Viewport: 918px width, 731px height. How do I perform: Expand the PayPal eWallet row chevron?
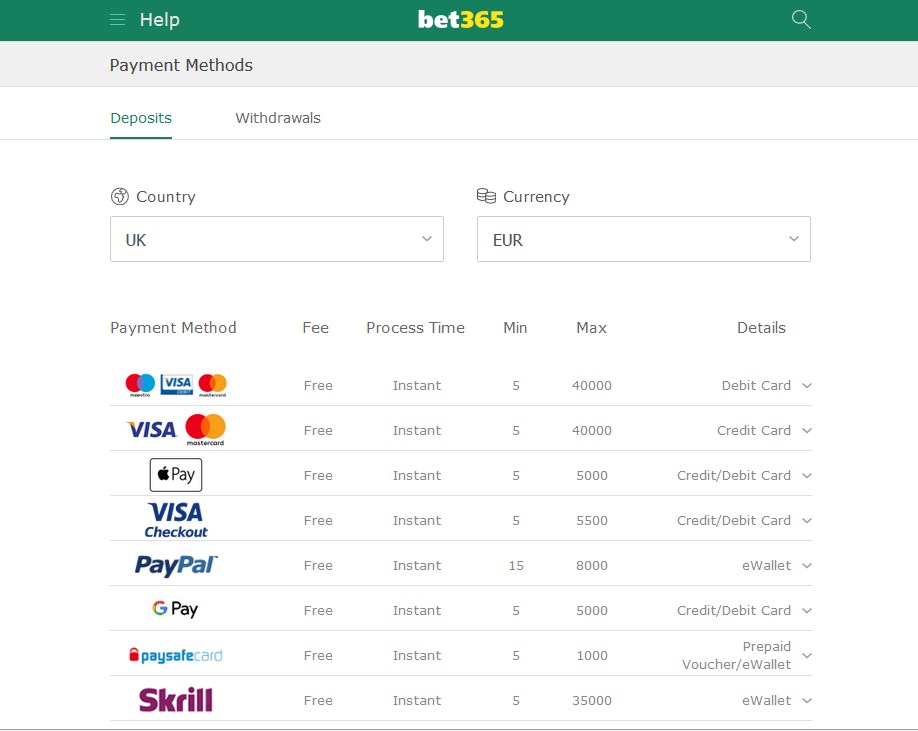pos(807,566)
